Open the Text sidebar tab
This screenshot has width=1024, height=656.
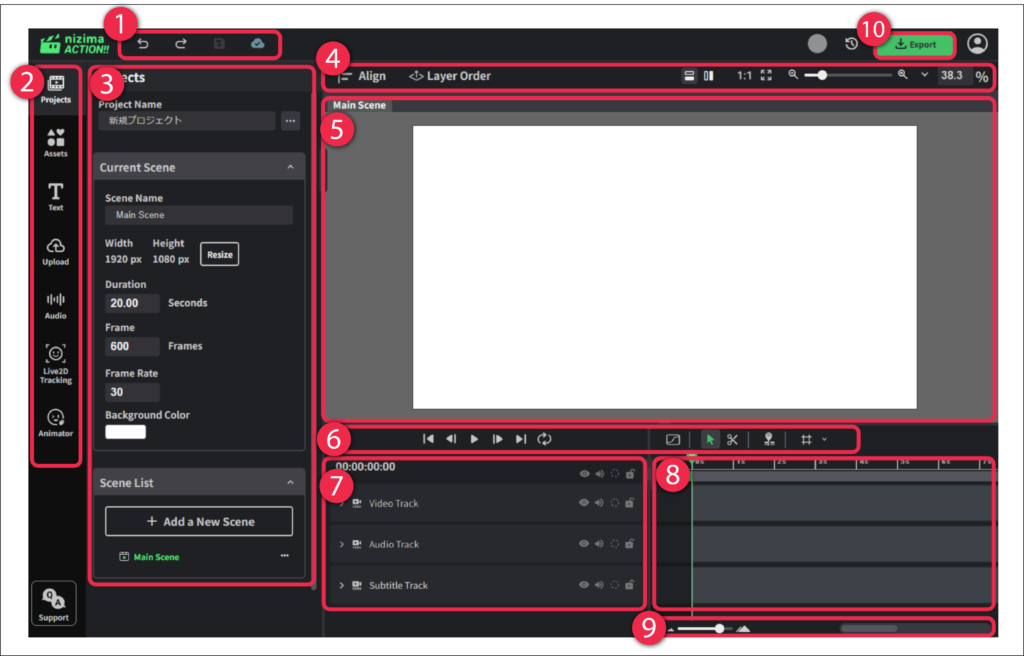(56, 197)
